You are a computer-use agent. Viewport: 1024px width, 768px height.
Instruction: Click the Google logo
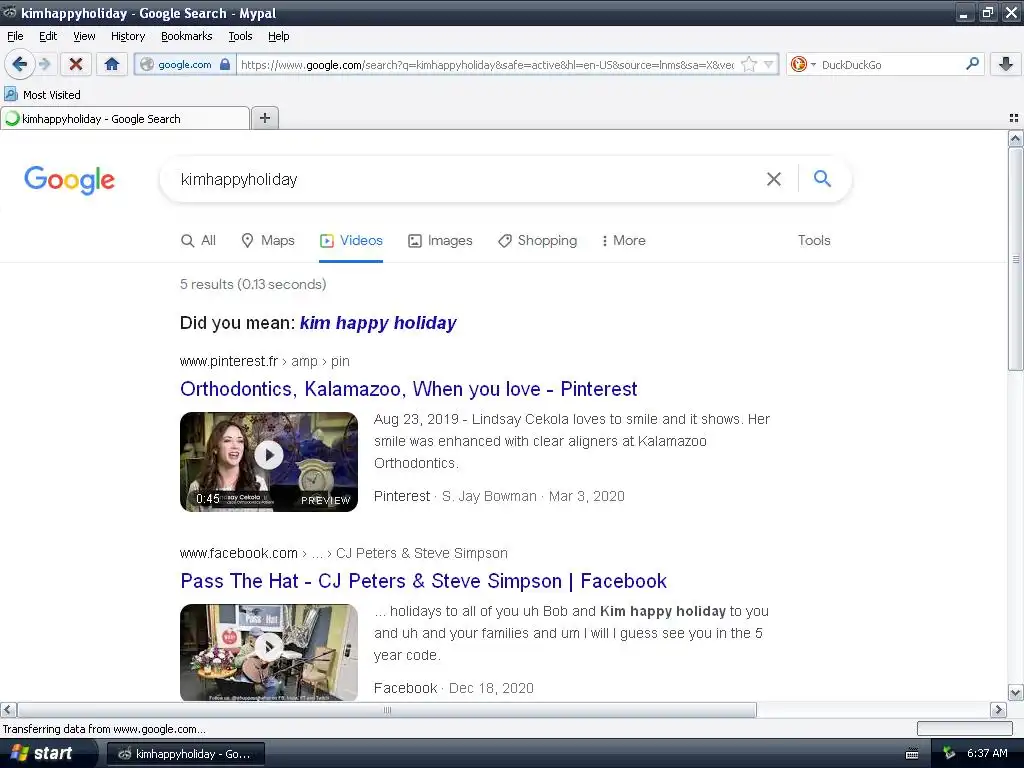pyautogui.click(x=69, y=180)
